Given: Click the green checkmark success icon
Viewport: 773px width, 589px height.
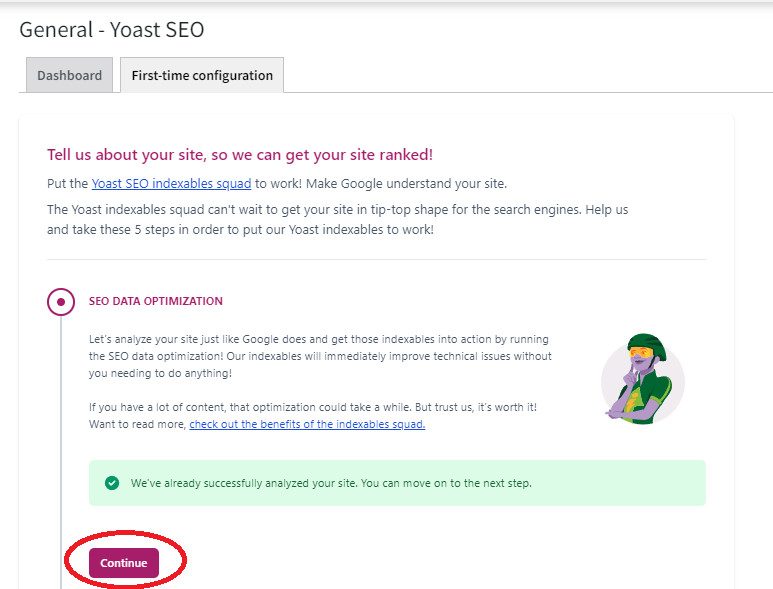Looking at the screenshot, I should [x=112, y=483].
